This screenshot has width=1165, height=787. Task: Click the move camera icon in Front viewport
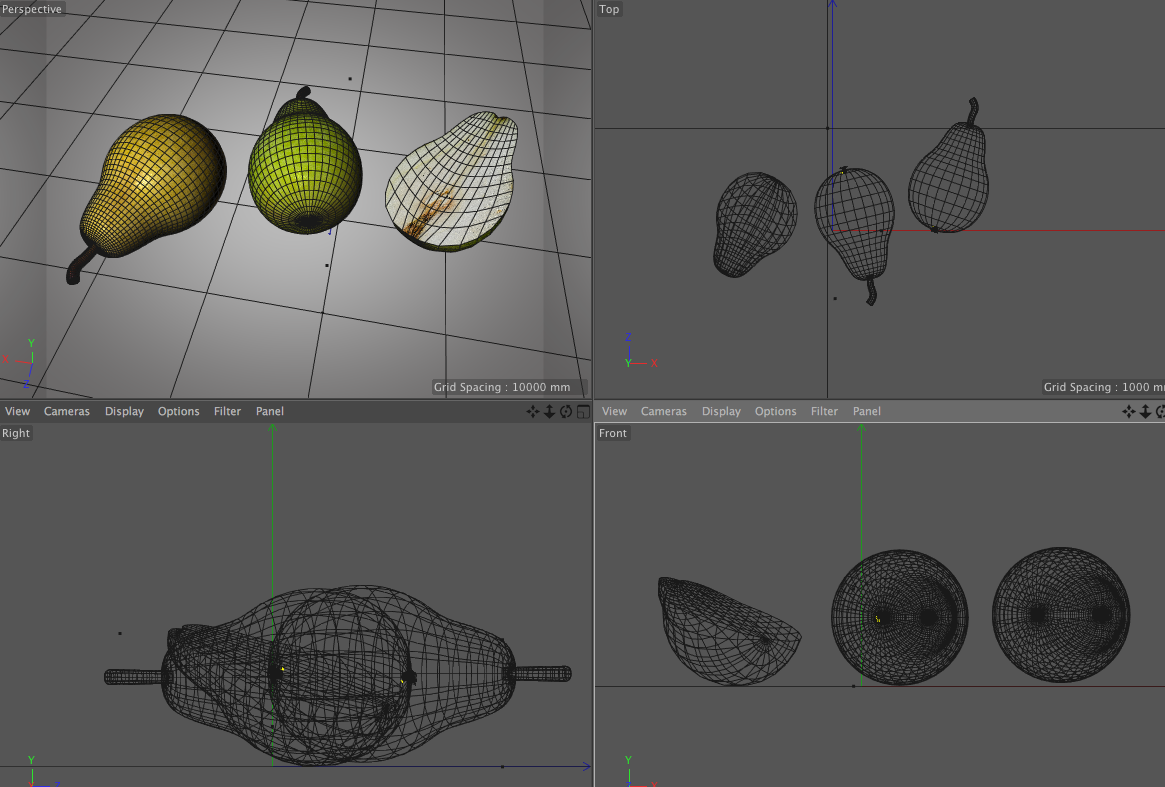tap(1129, 411)
